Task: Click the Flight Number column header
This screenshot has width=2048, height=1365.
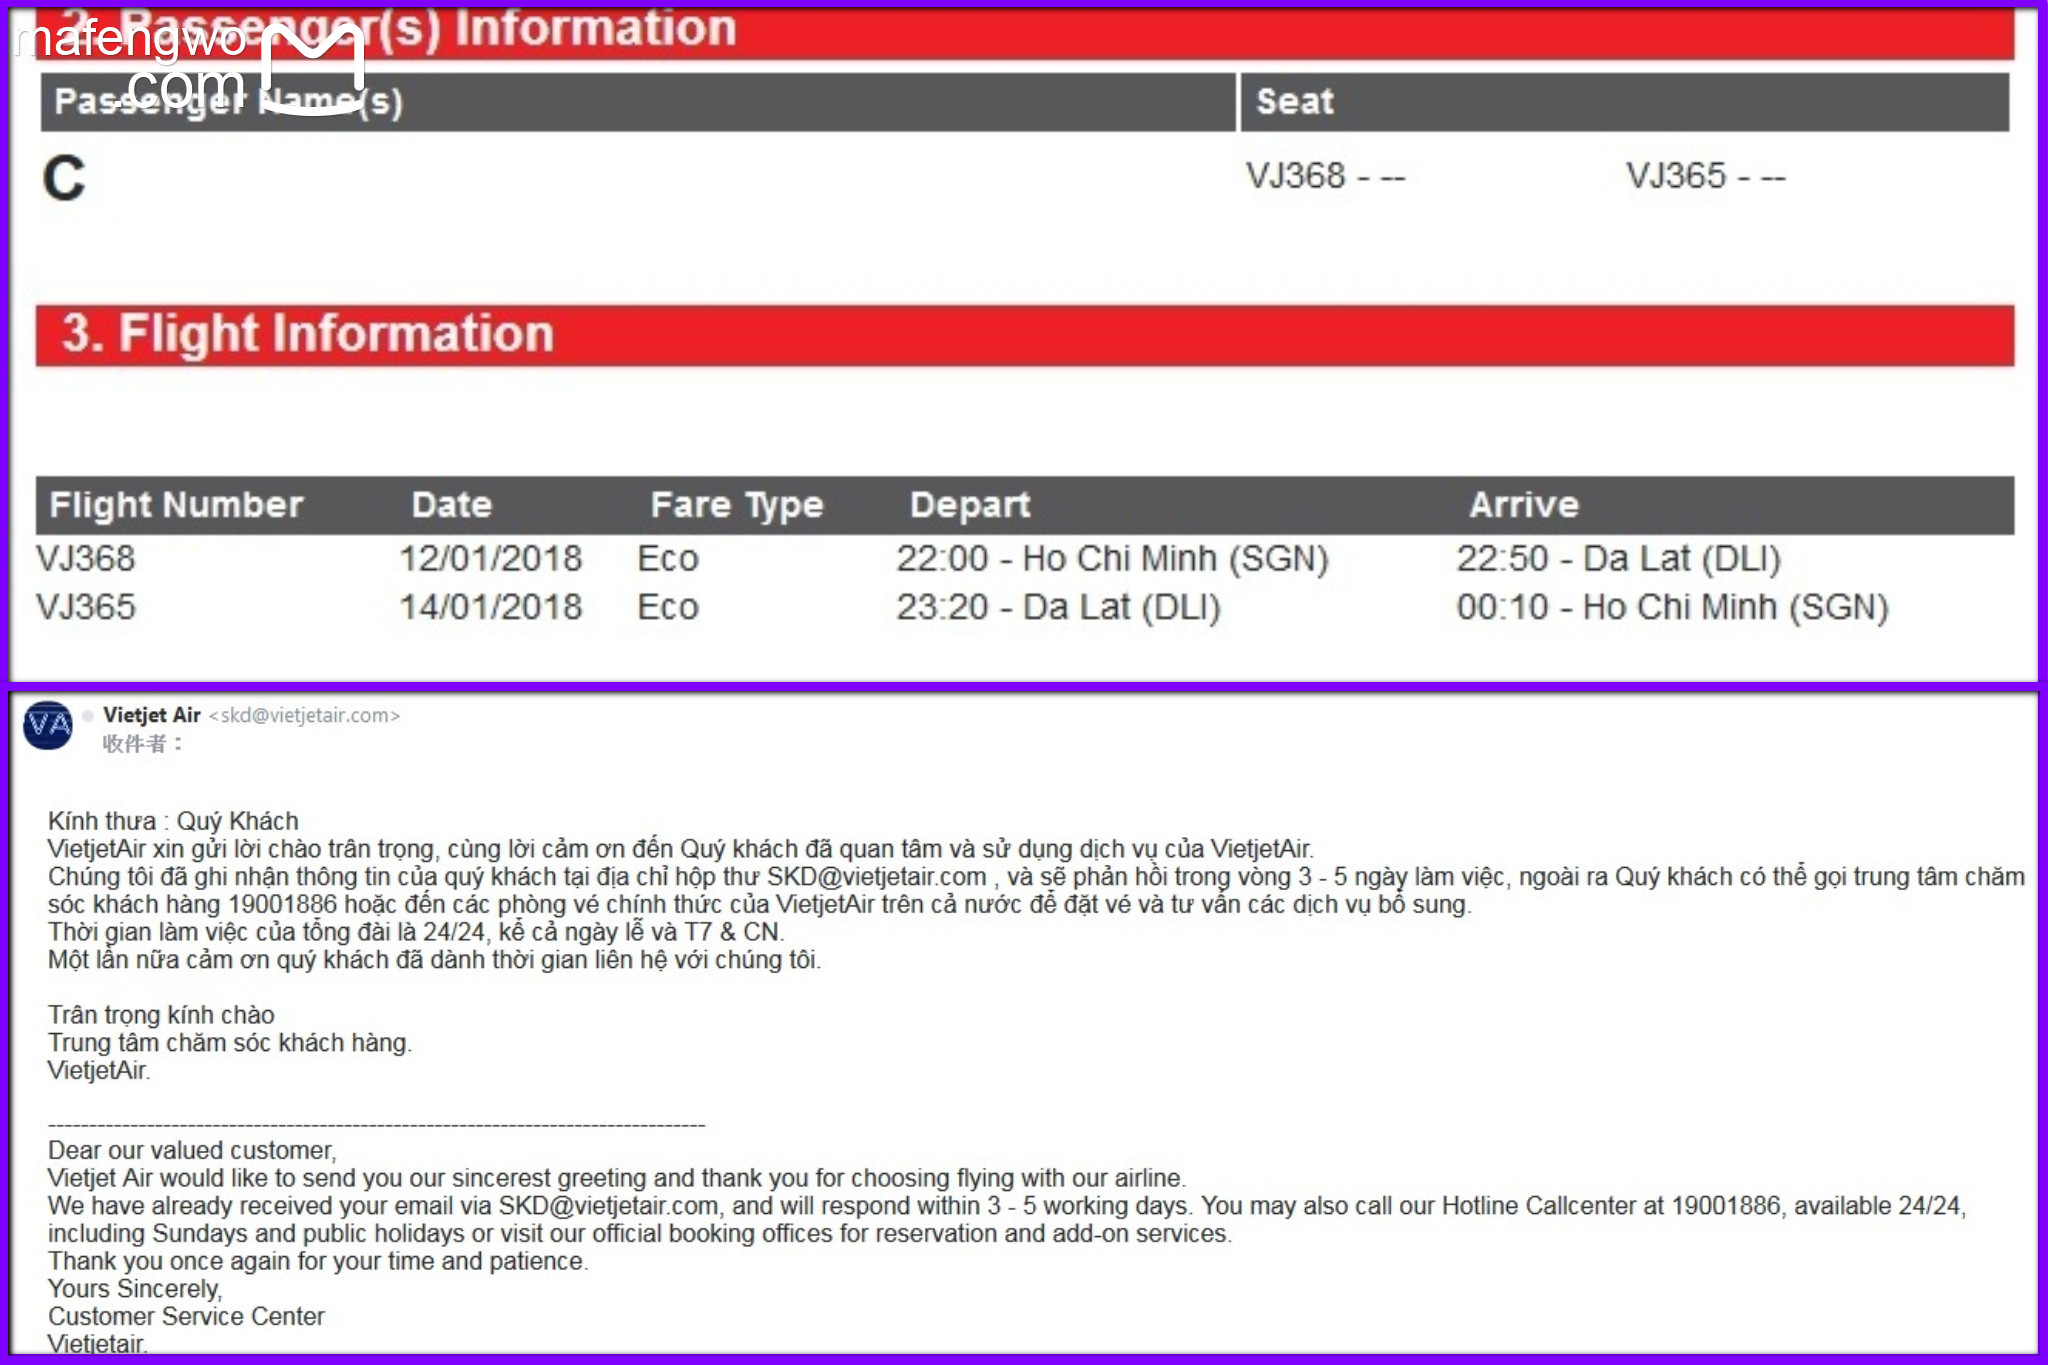Action: point(176,505)
